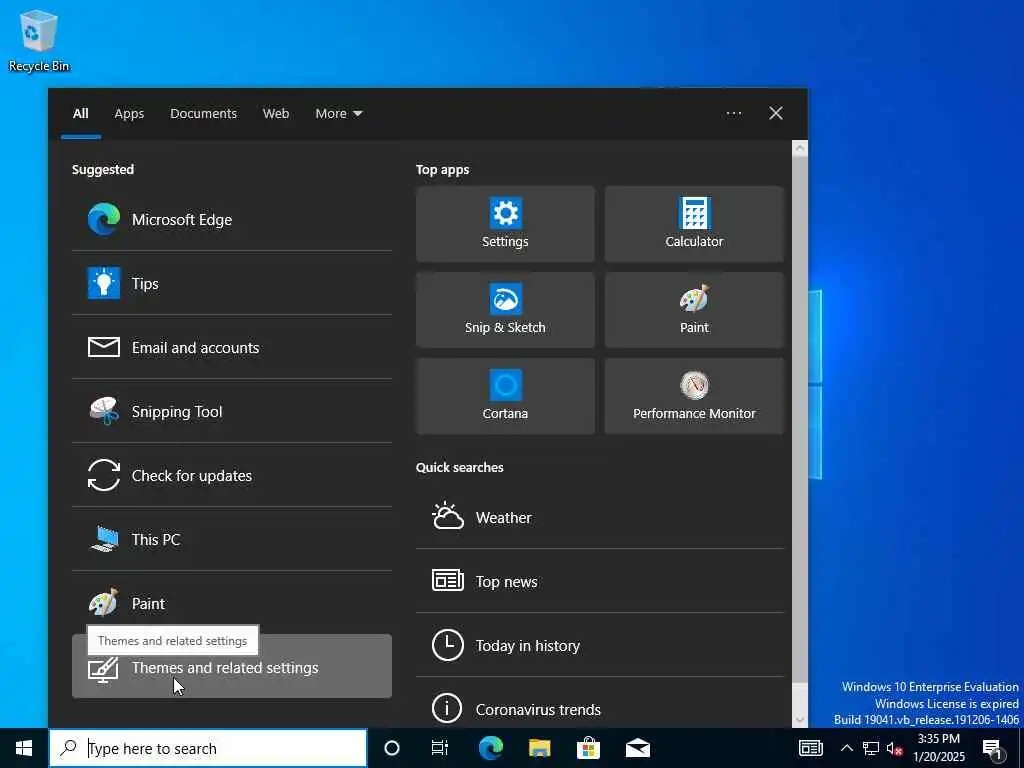Open Themes and related settings

pyautogui.click(x=232, y=666)
